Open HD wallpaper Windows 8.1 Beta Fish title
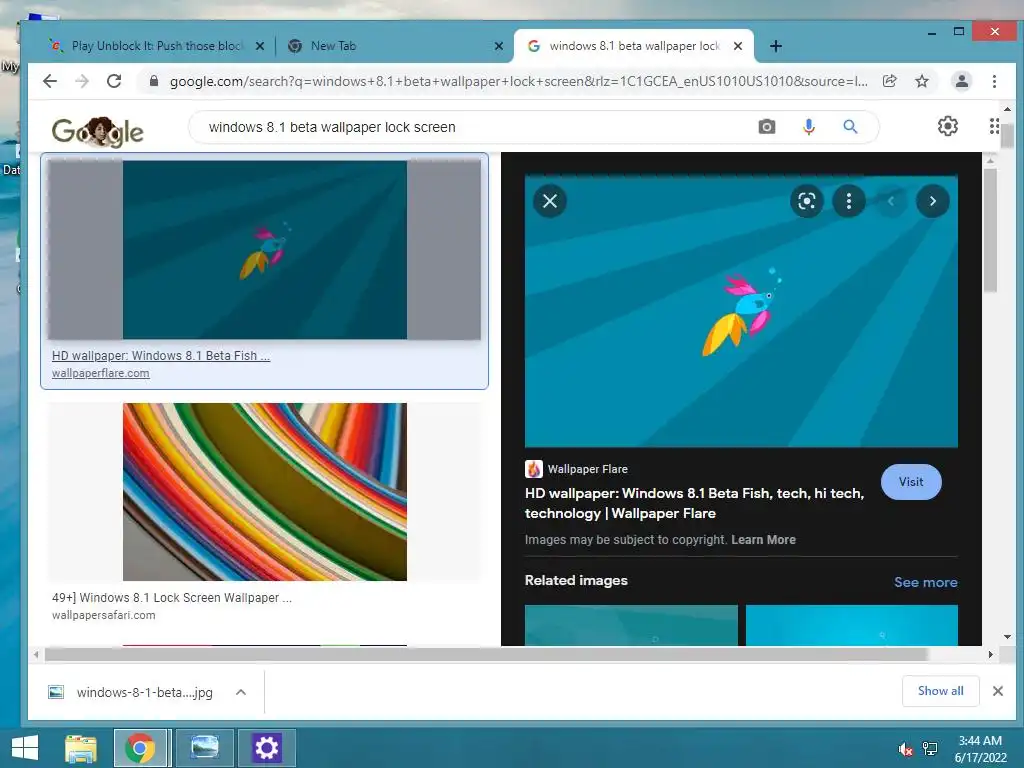Viewport: 1024px width, 768px height. [x=694, y=503]
